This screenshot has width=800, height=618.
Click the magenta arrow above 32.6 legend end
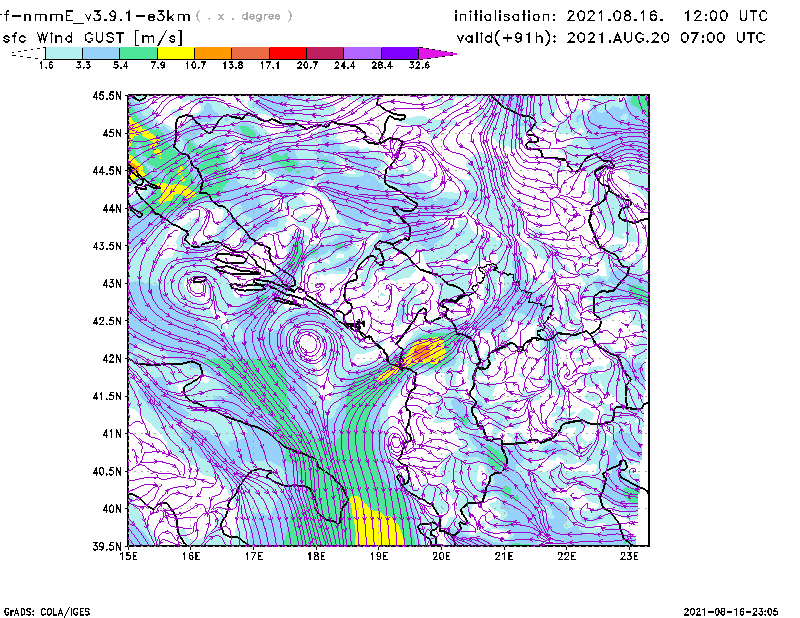(x=436, y=53)
